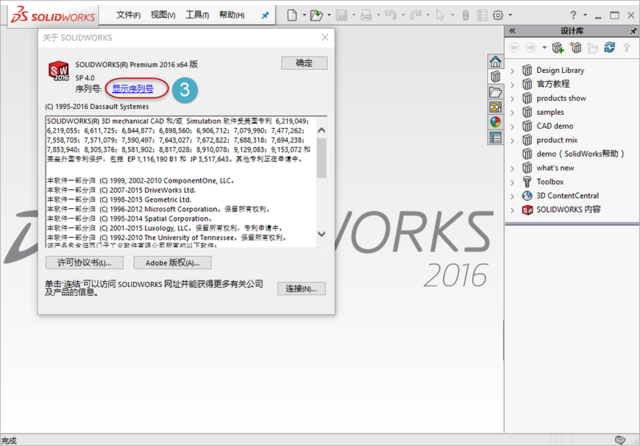Click the Save icon in toolbar
This screenshot has height=446, width=640.
click(341, 15)
